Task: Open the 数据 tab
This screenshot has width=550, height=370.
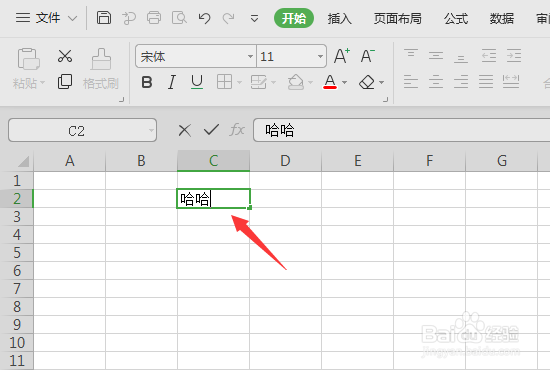Action: (x=502, y=18)
